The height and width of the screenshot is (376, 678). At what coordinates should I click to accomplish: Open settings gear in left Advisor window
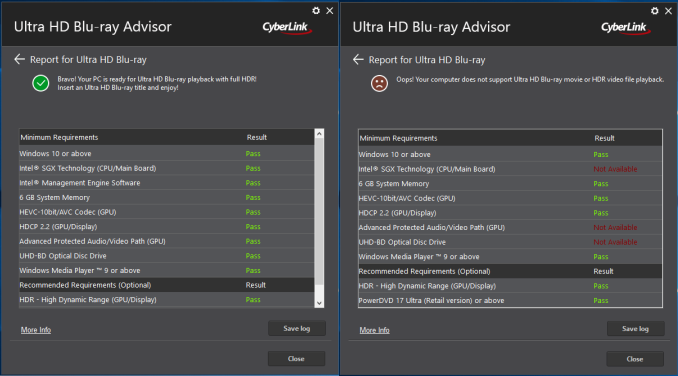click(x=316, y=11)
